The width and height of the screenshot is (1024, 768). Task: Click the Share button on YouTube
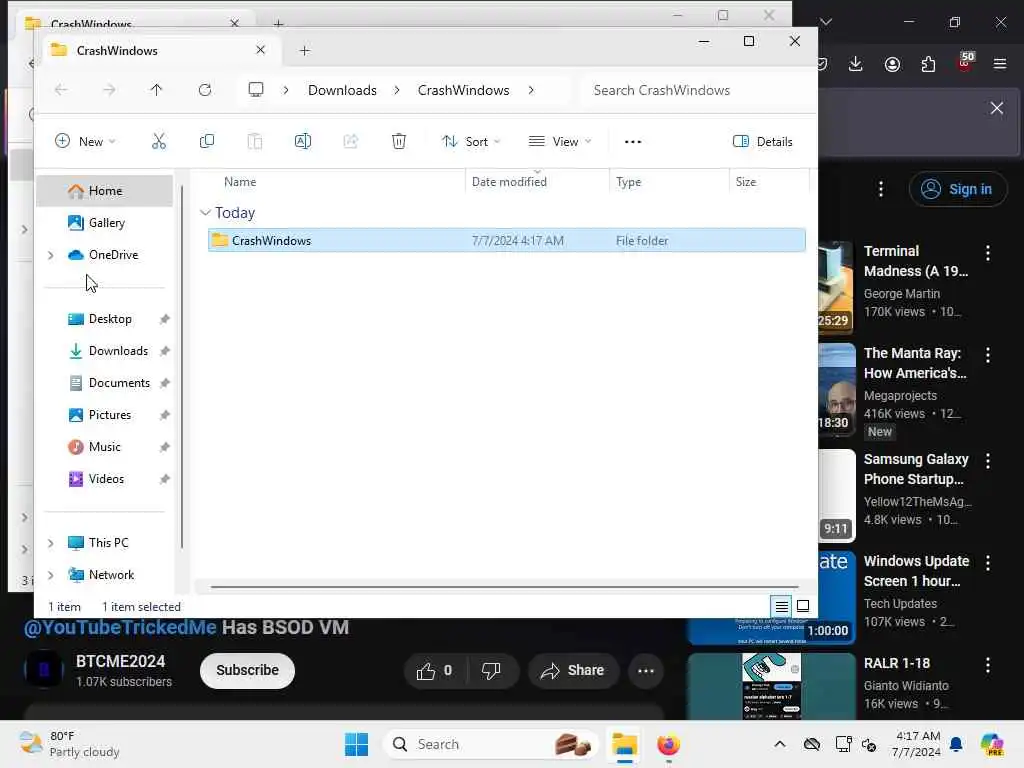573,671
